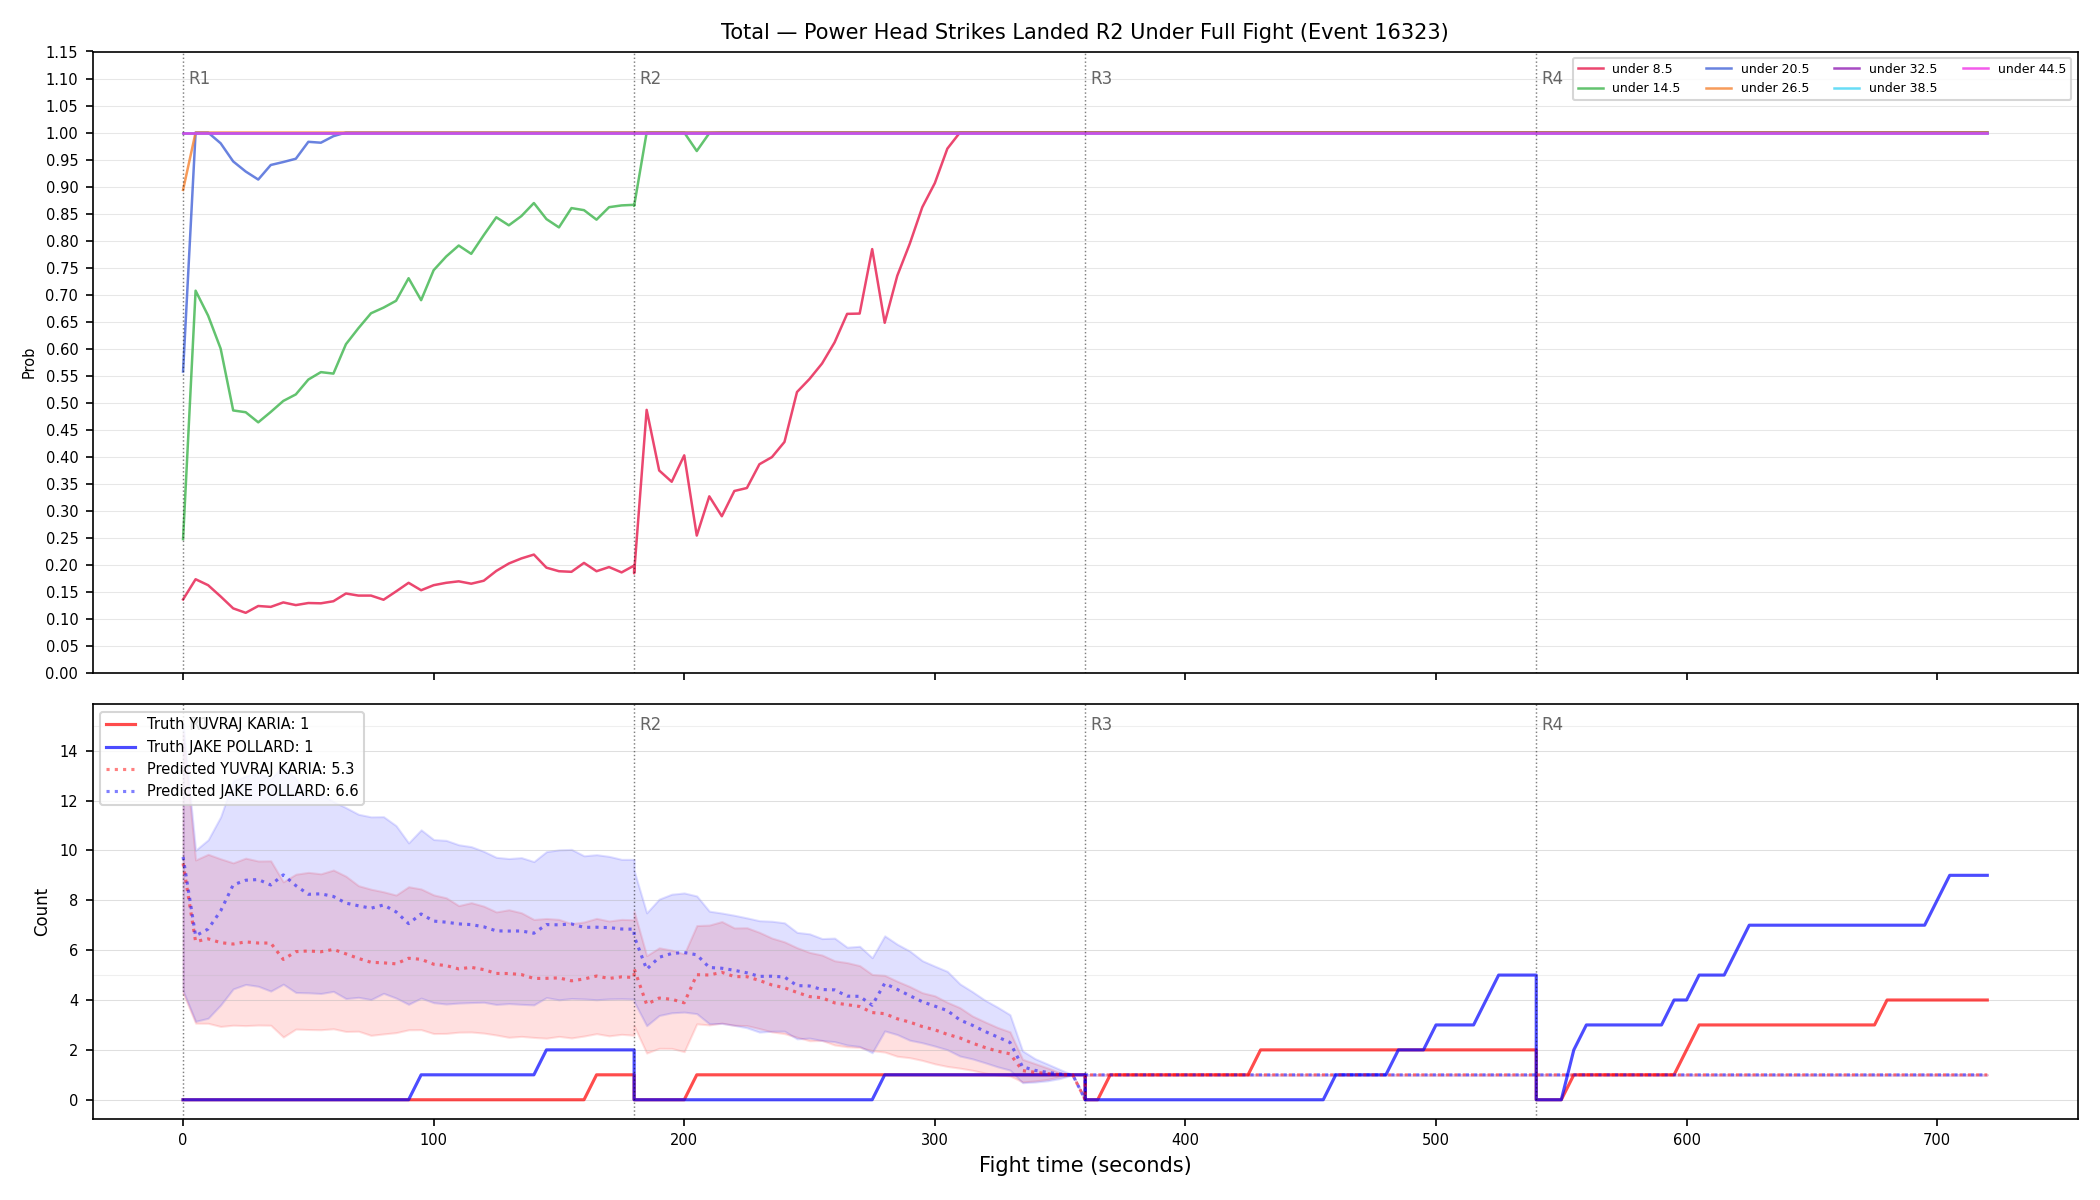Select the 'under 32.5' legend entry
The image size is (2100, 1200).
[x=1886, y=69]
